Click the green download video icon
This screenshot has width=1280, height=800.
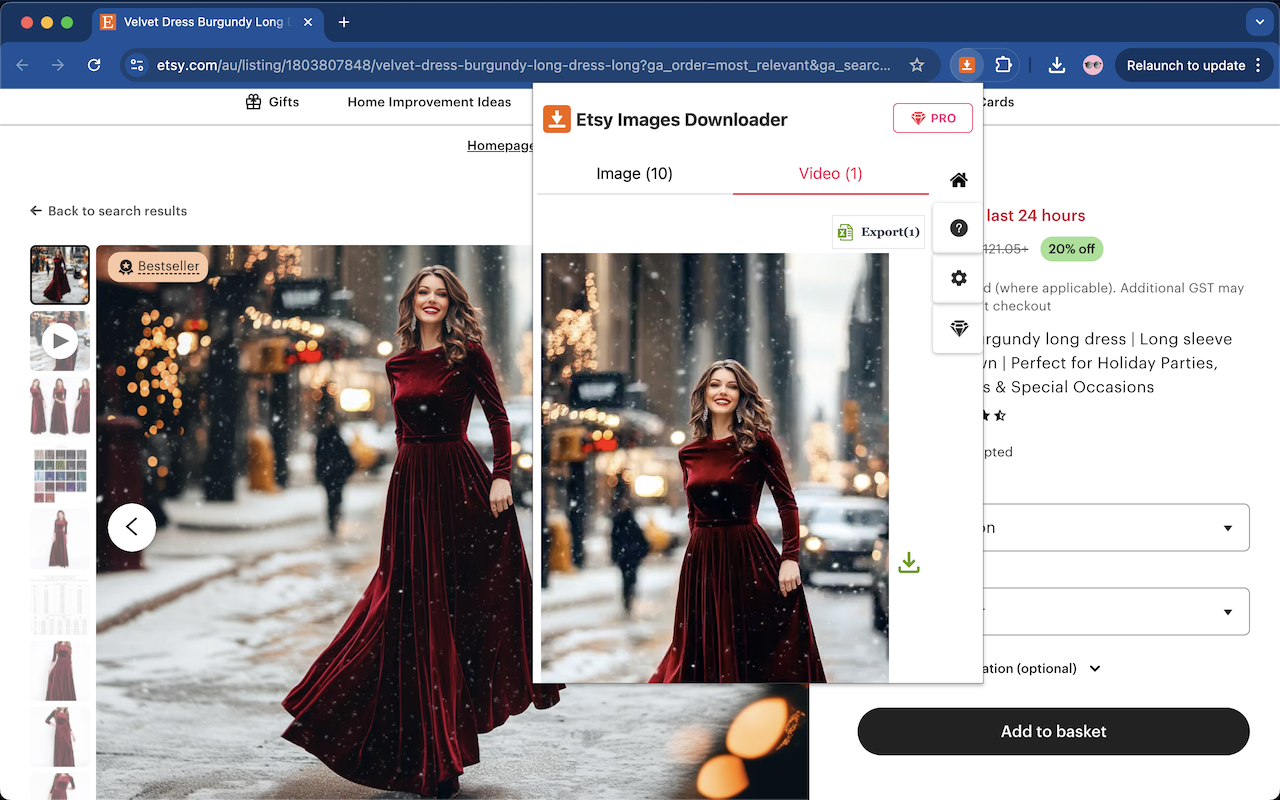coord(908,563)
